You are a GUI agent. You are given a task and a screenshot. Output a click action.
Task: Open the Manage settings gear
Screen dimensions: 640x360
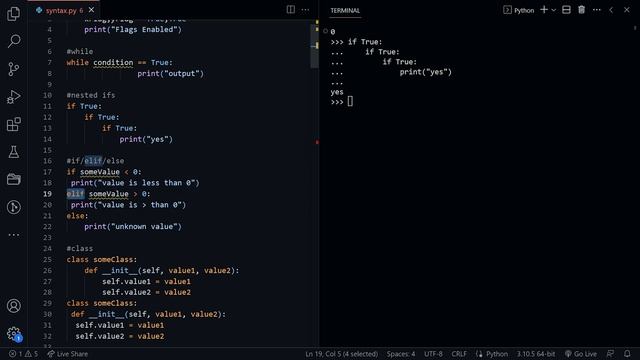point(13,333)
